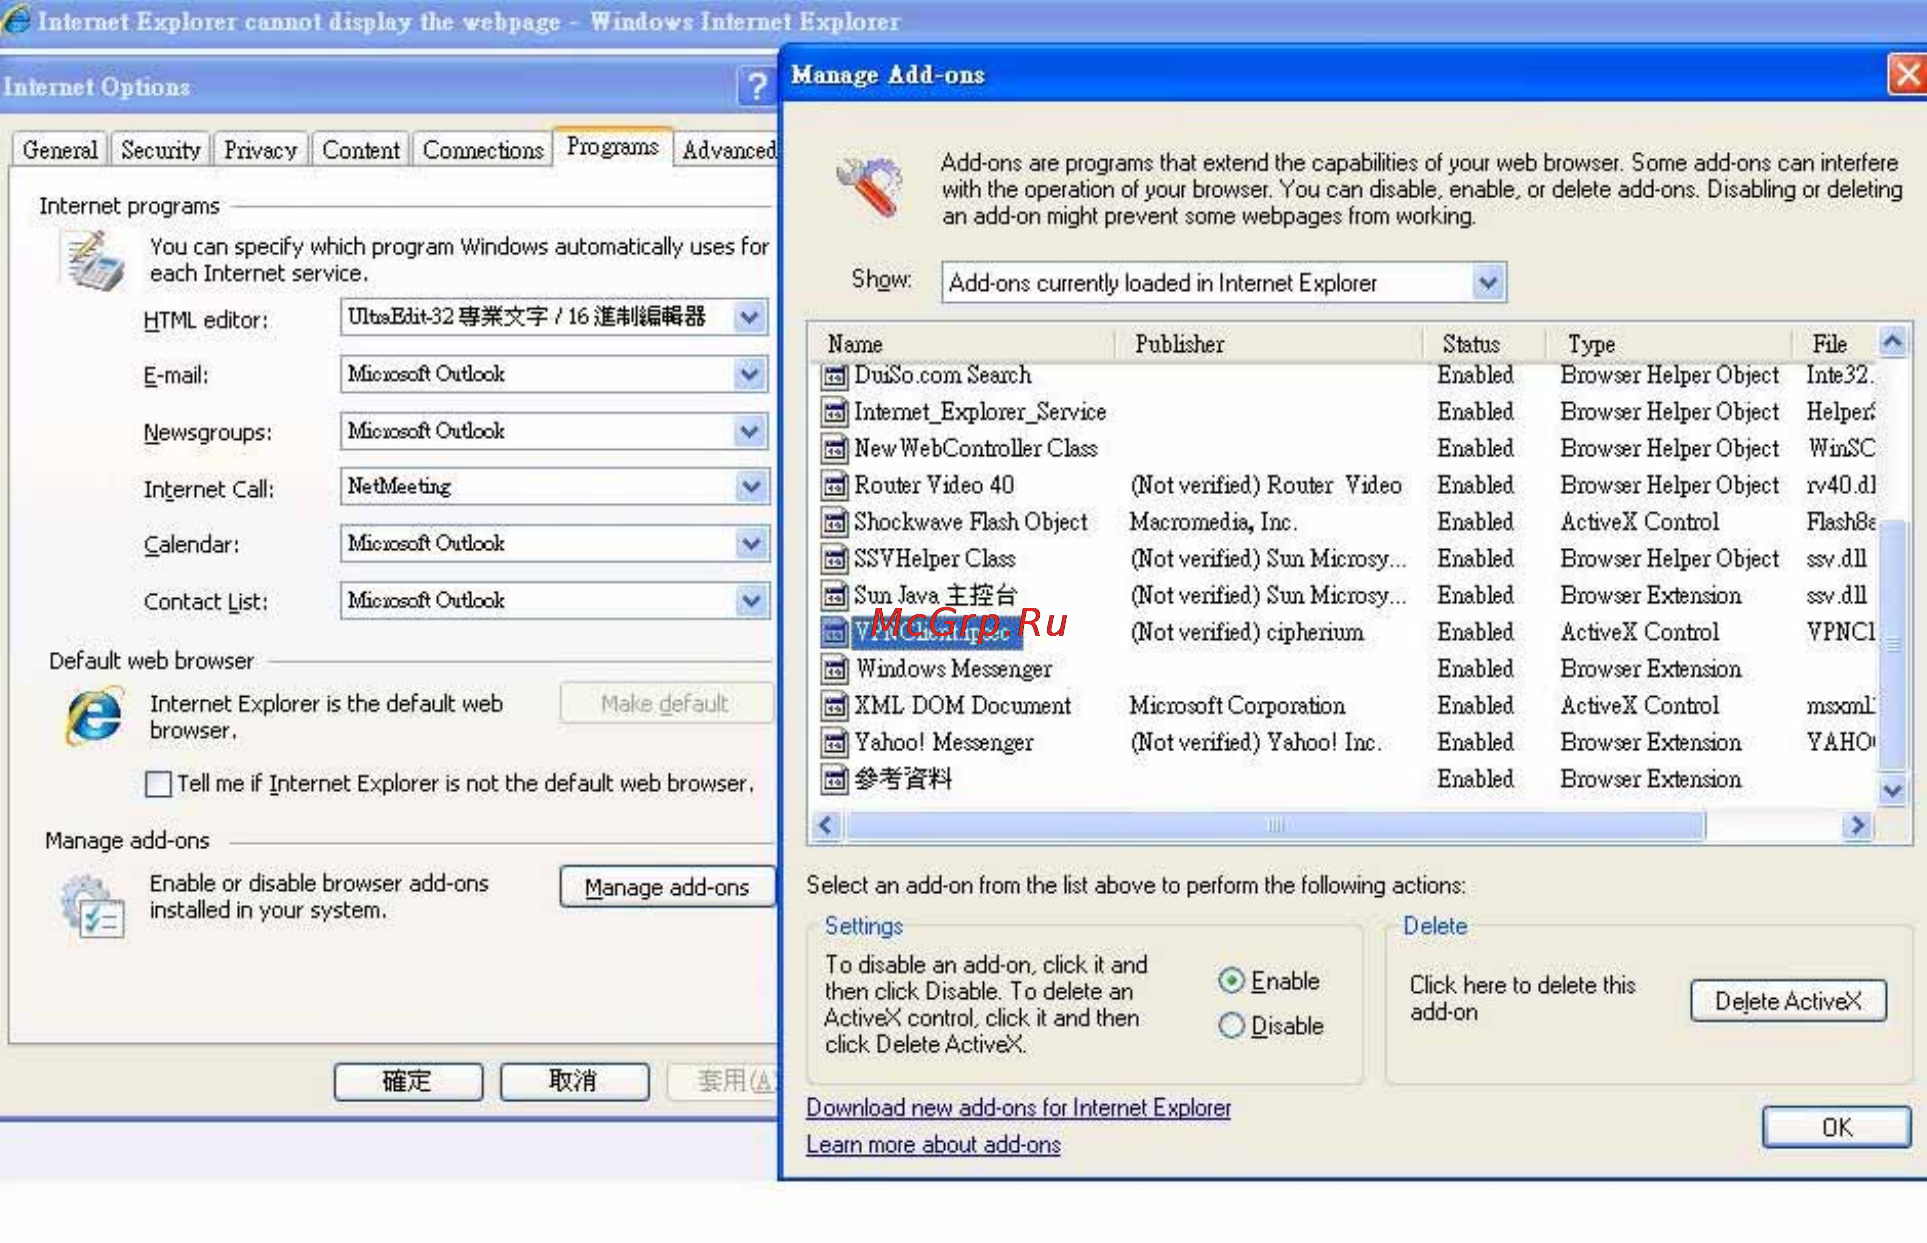Click the Manage add-ons button
Viewport: 1927px width, 1243px height.
click(x=667, y=887)
